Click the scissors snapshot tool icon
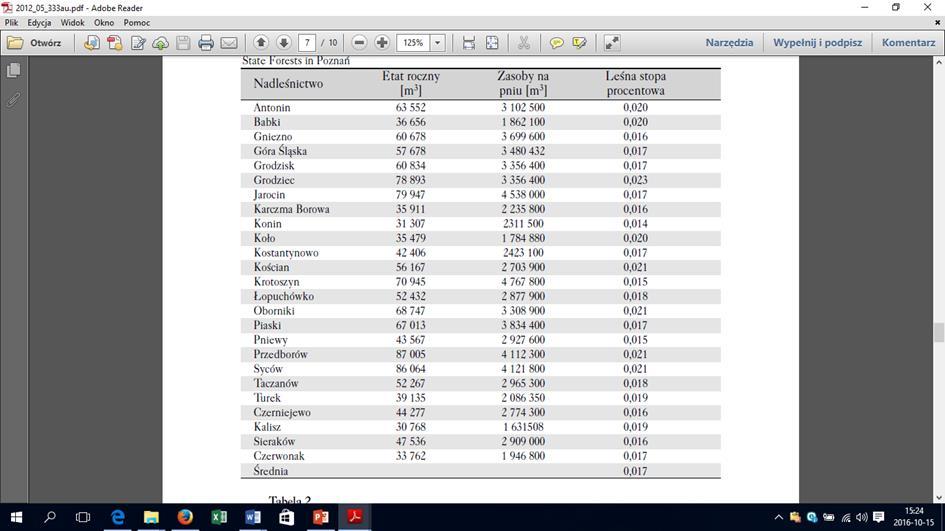 524,43
